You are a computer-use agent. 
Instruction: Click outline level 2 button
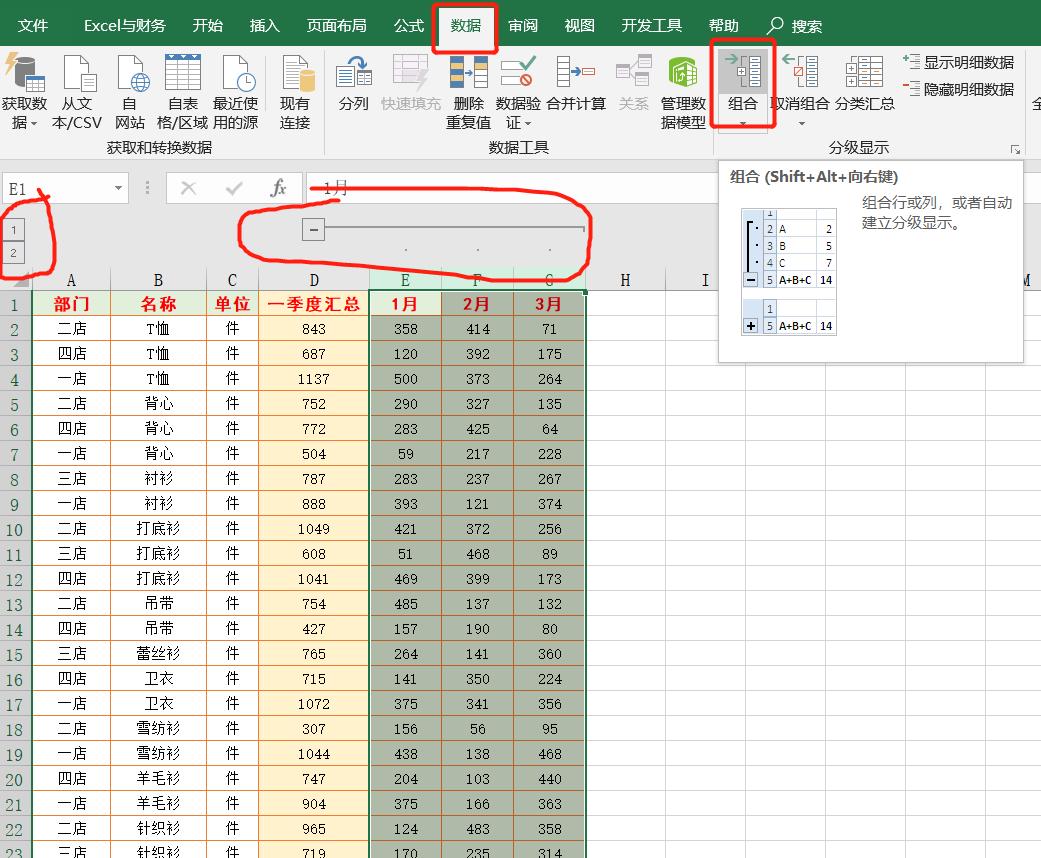[12, 250]
